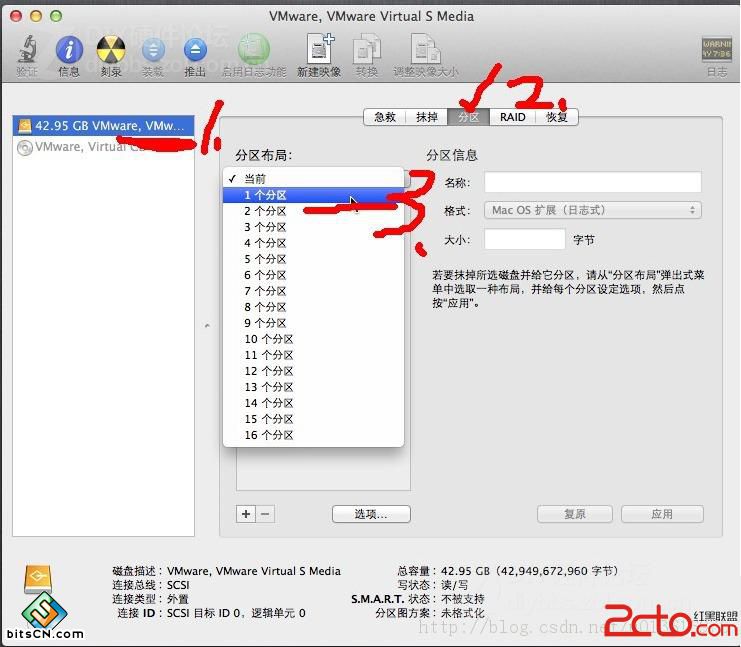Choose 16 个分区 from layout menu
741x647 pixels.
point(313,435)
